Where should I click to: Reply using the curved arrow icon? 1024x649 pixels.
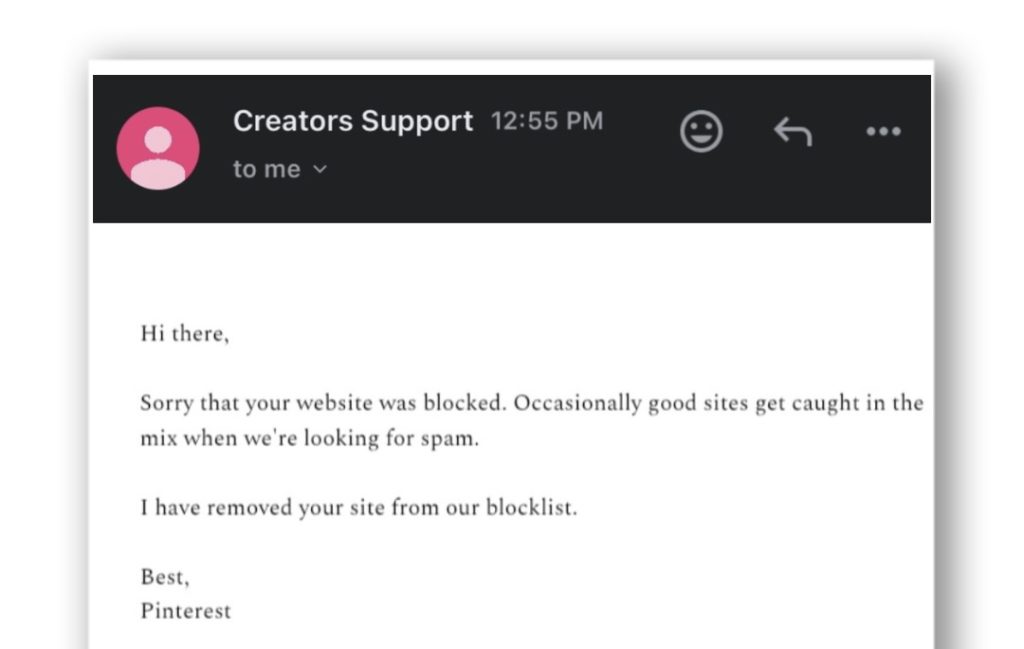[x=792, y=131]
